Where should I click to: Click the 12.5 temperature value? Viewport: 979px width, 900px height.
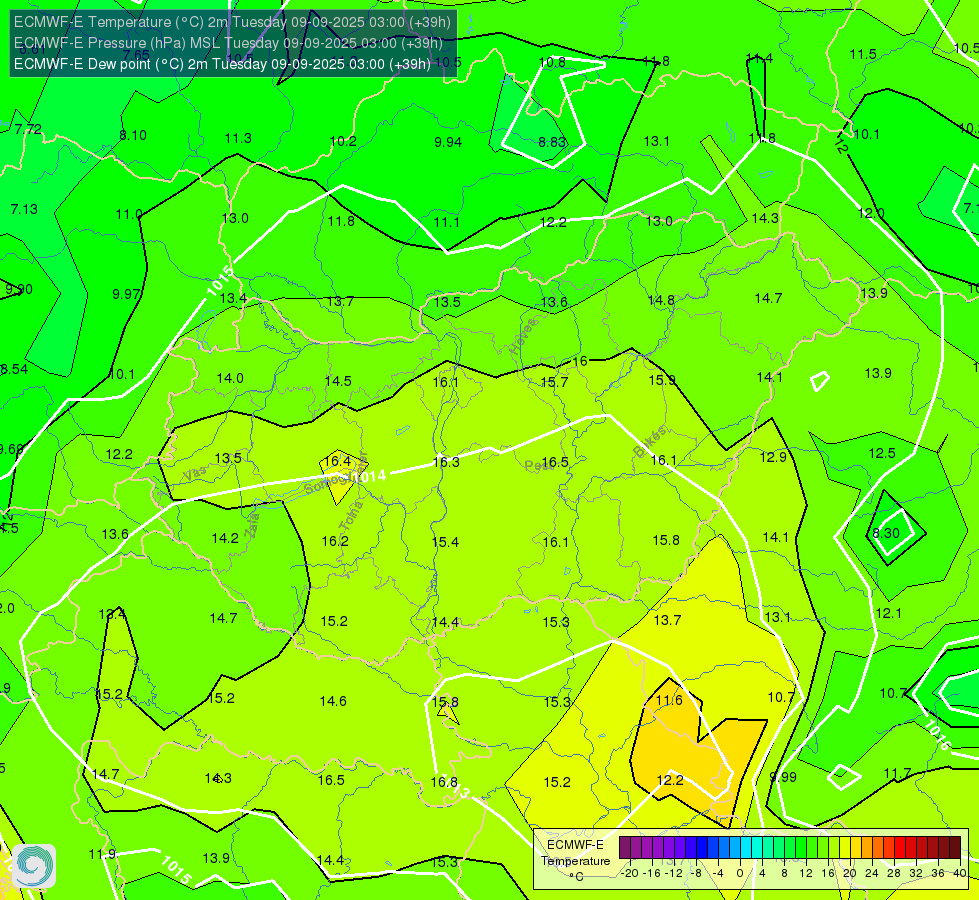(x=882, y=453)
